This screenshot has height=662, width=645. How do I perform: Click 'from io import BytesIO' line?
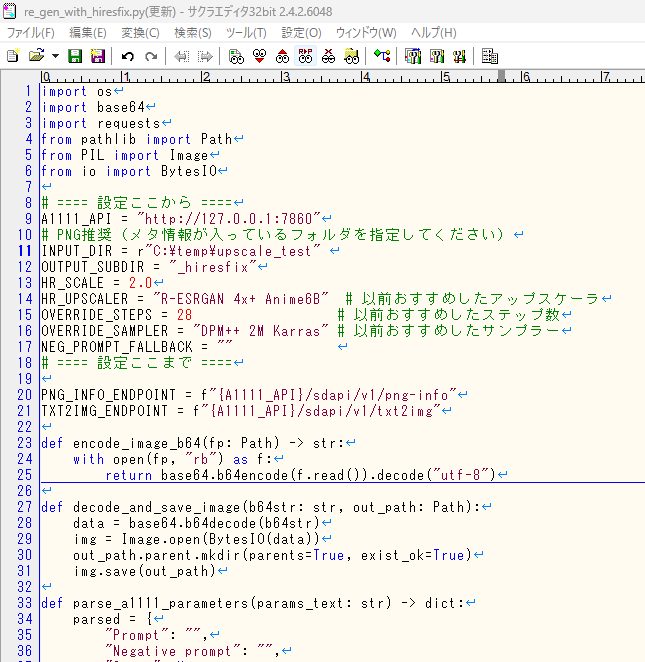point(129,171)
